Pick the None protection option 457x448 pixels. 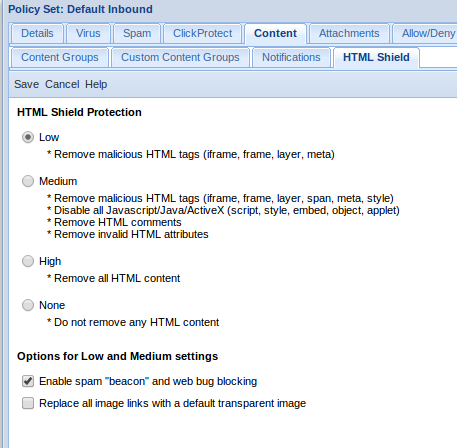click(28, 305)
